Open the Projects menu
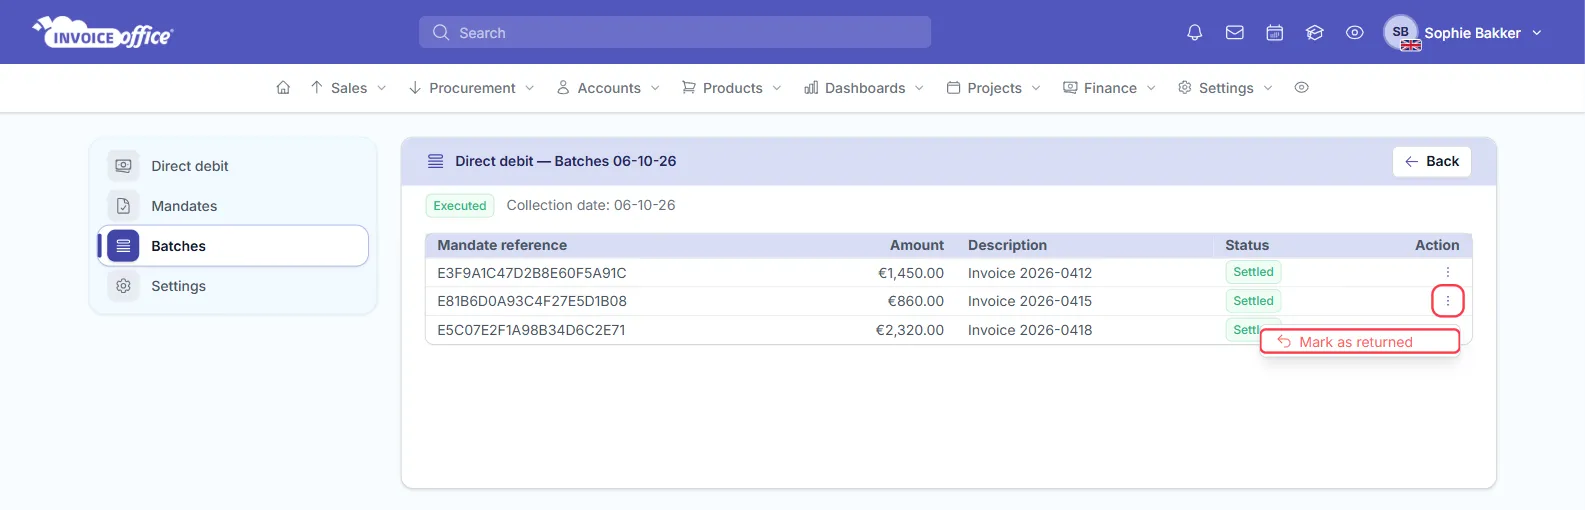Screen dimensions: 1585x510 pyautogui.click(x=994, y=88)
